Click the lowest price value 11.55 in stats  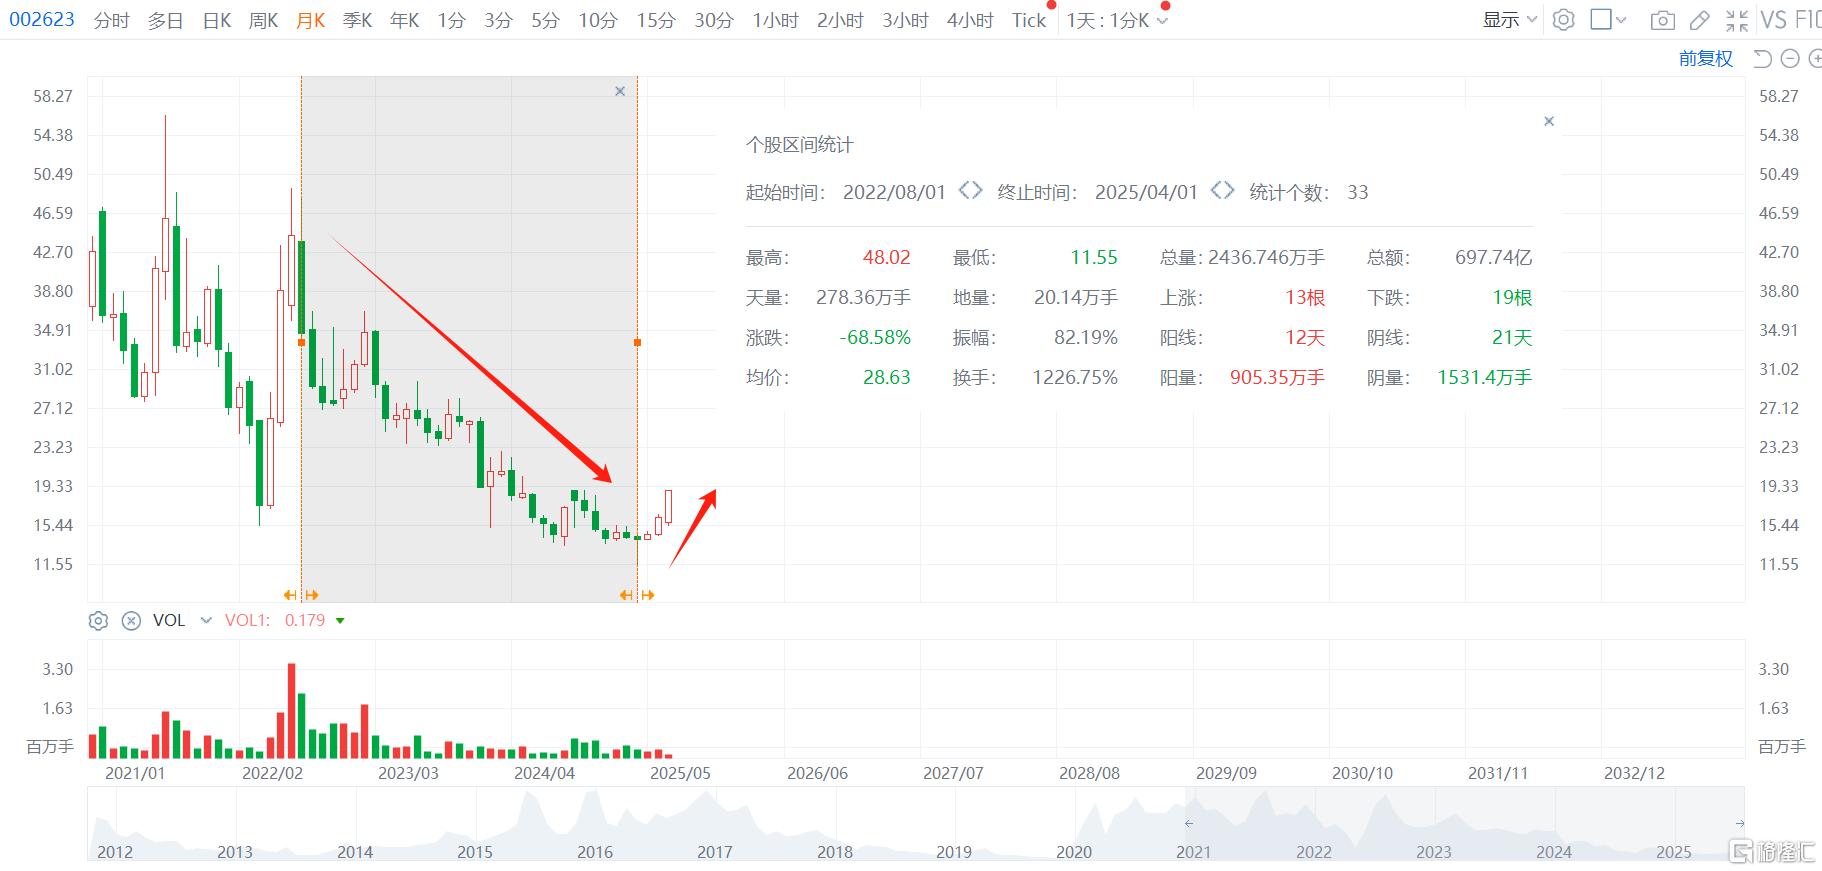click(x=1094, y=258)
